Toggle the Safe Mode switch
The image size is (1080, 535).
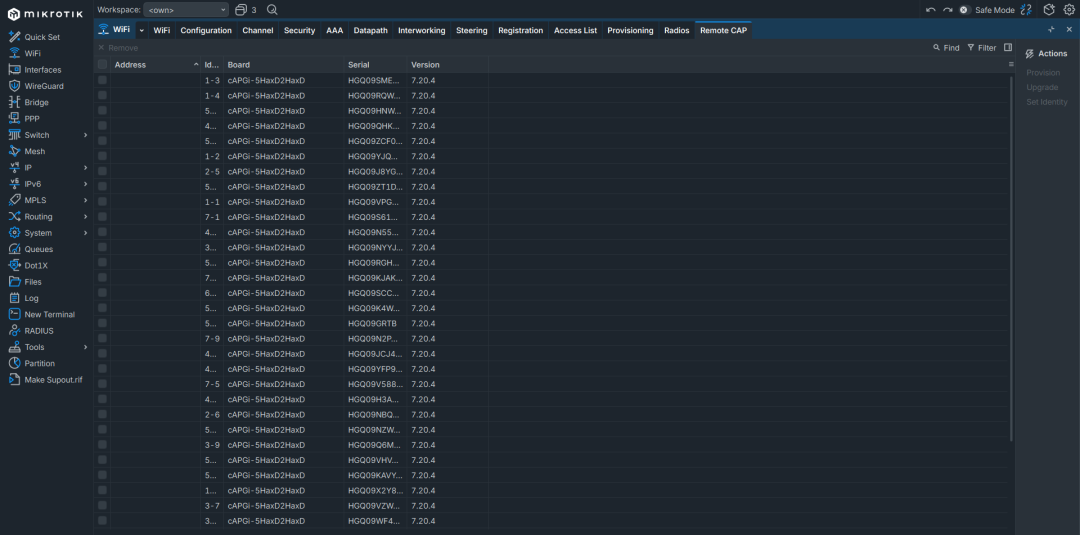tap(964, 10)
